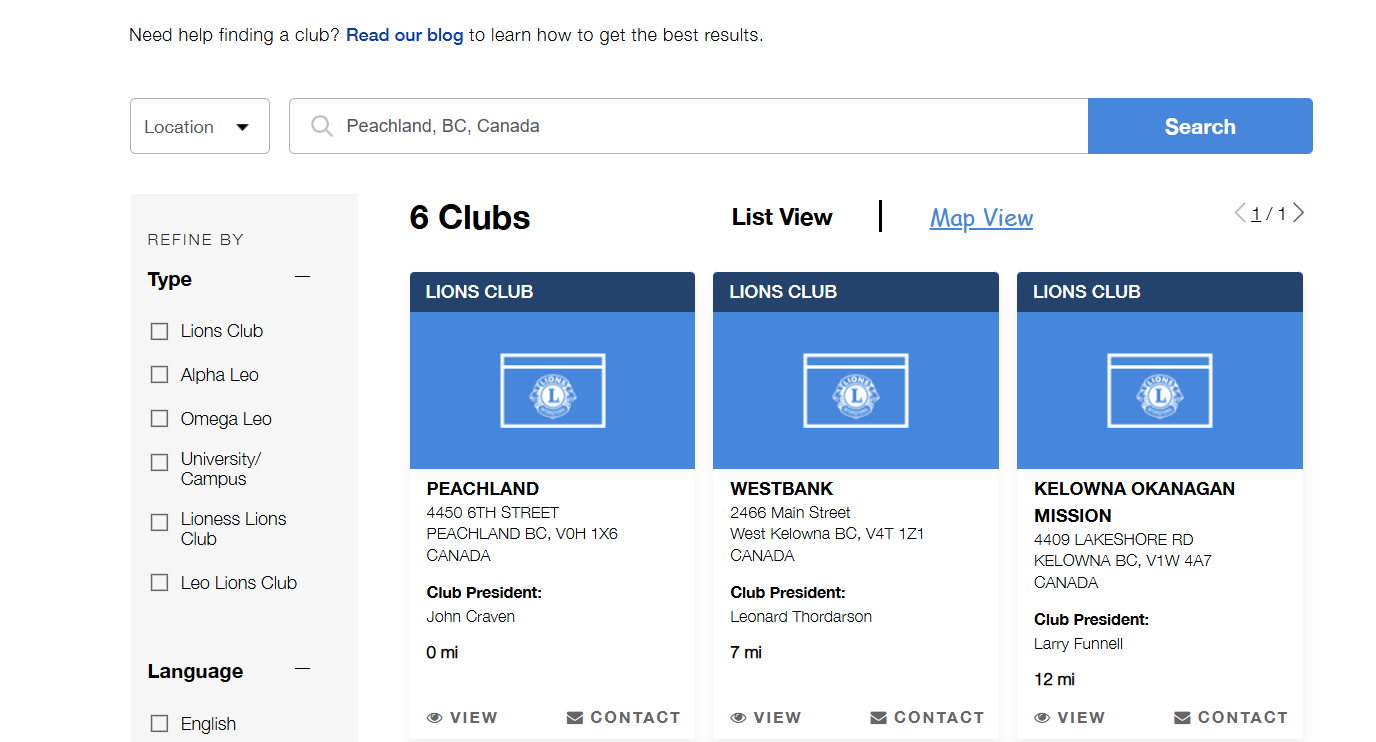Screen dimensions: 1376x742
Task: Click the Westbank club logo thumbnail
Action: 856,390
